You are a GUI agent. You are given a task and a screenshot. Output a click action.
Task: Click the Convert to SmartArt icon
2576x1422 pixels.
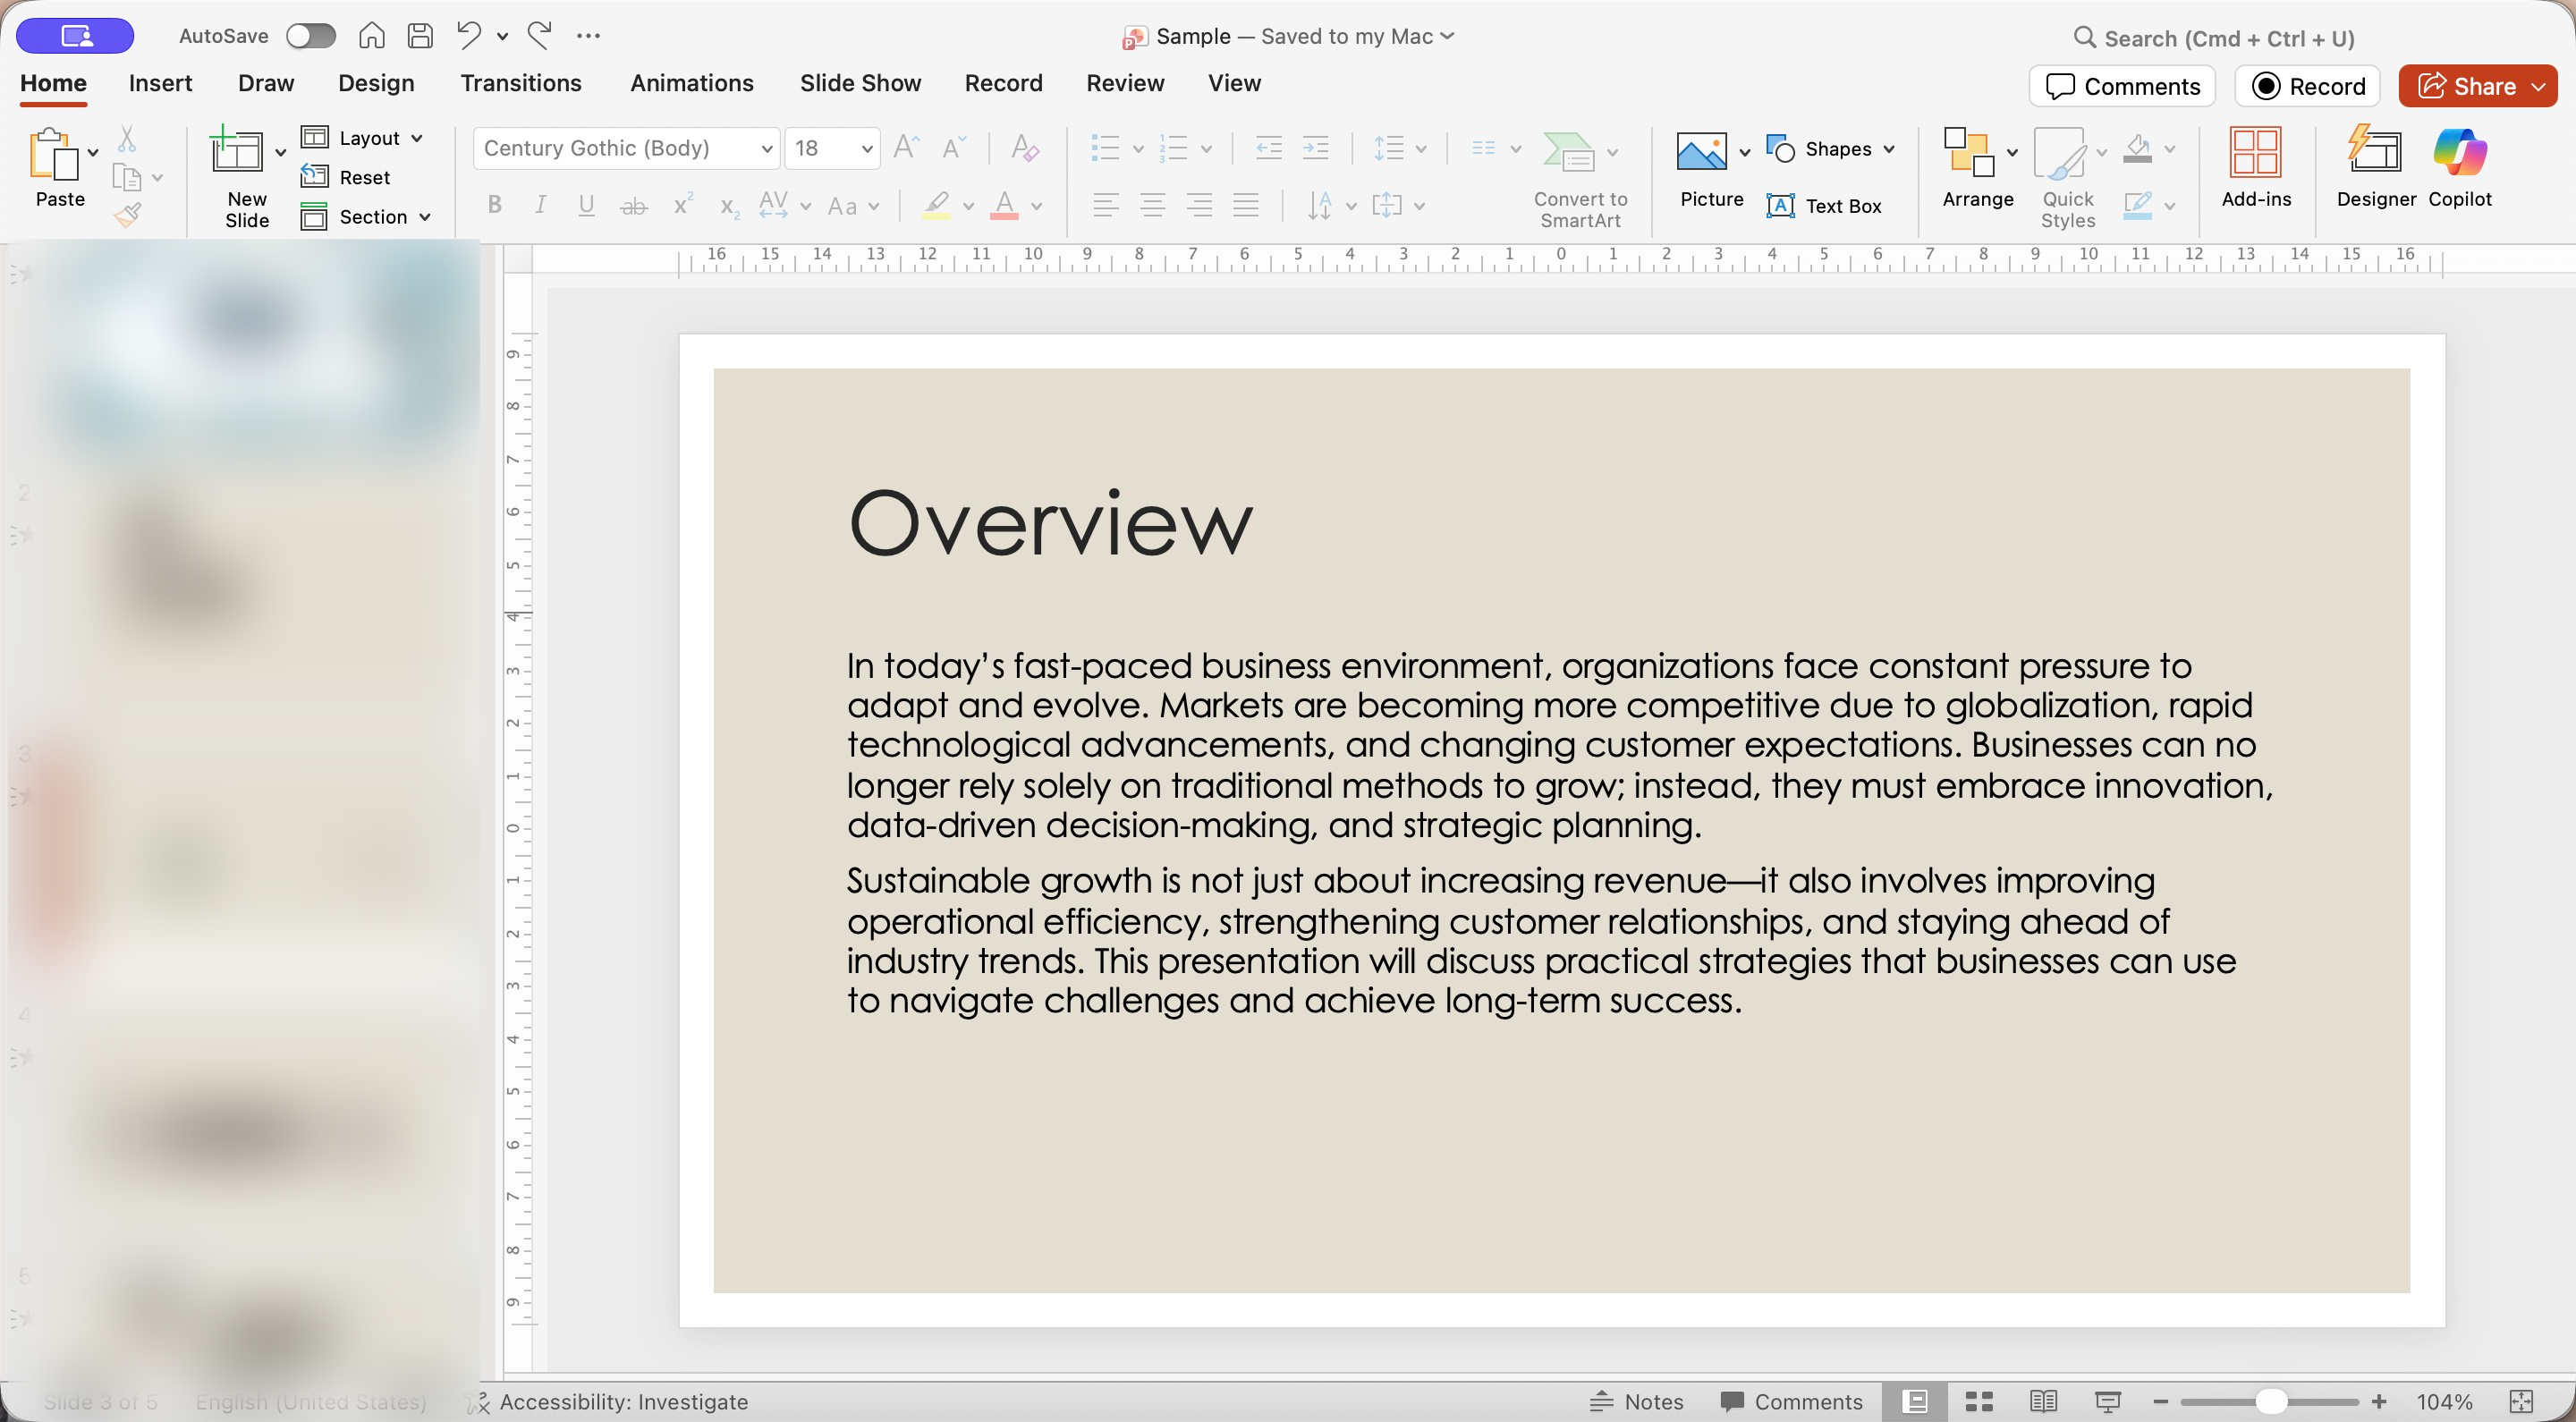pyautogui.click(x=1568, y=152)
